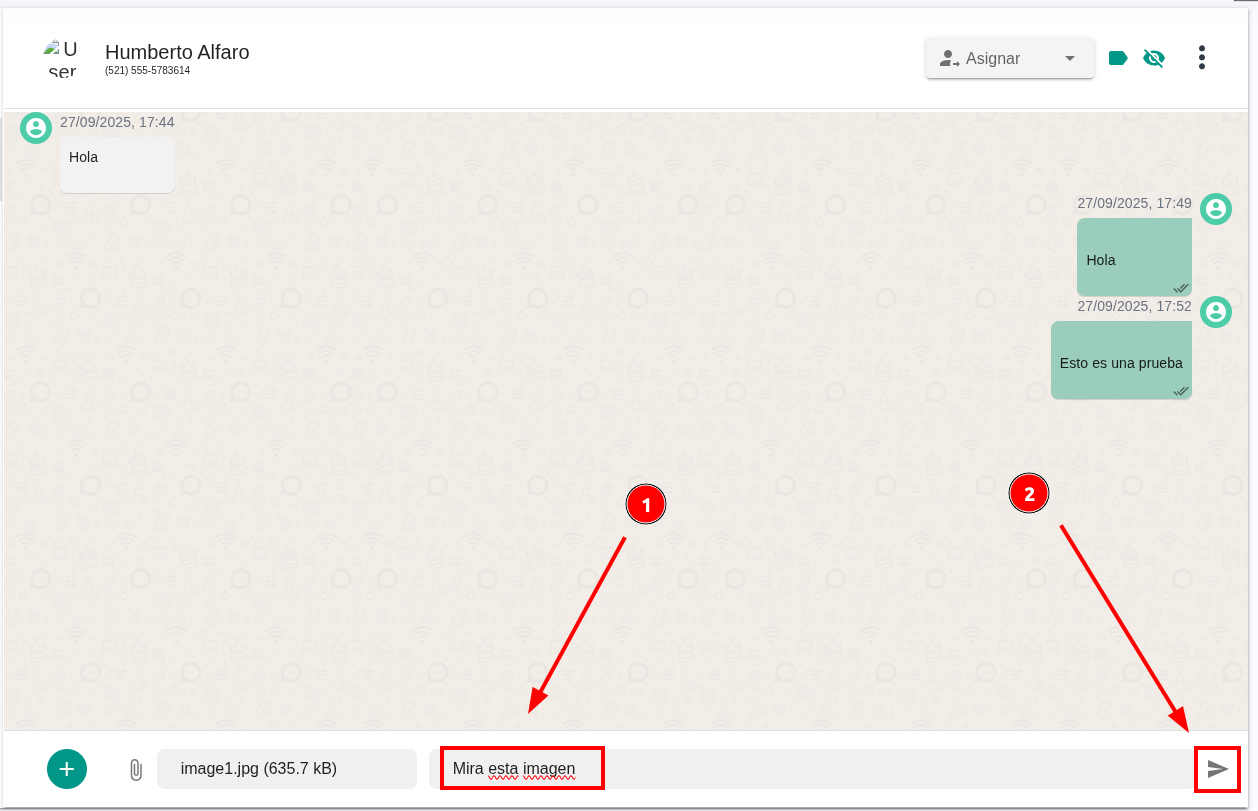Click the send message arrow icon
This screenshot has width=1258, height=811.
point(1217,769)
